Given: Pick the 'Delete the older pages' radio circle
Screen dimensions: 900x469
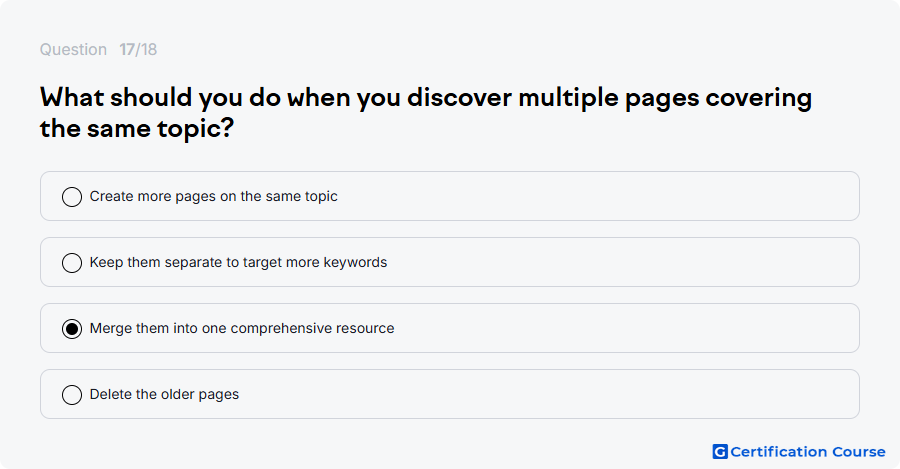Looking at the screenshot, I should point(72,395).
